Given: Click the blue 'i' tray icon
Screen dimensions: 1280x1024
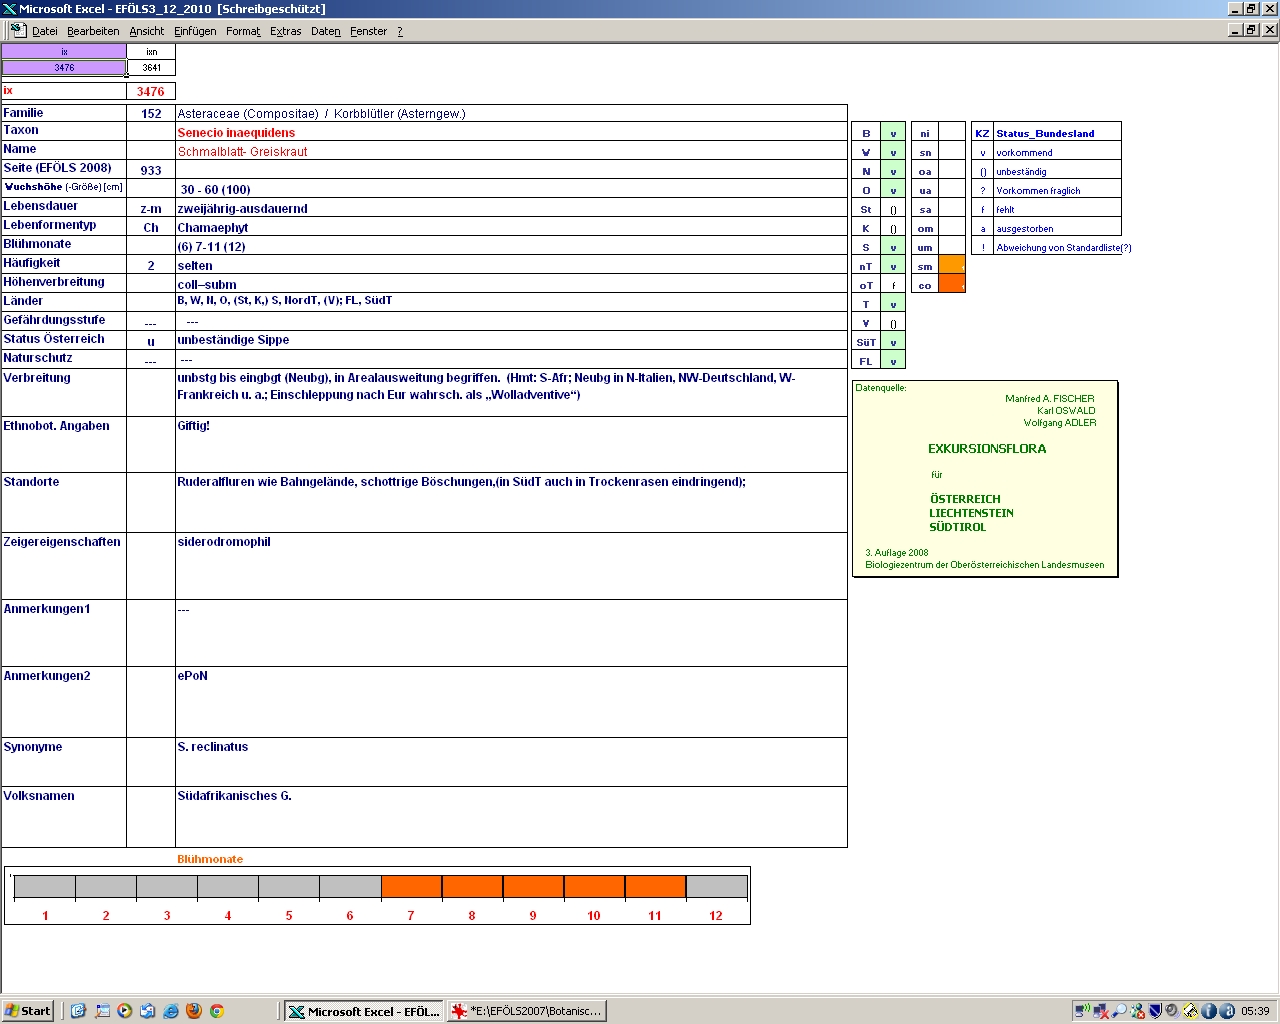Looking at the screenshot, I should pos(1208,1011).
